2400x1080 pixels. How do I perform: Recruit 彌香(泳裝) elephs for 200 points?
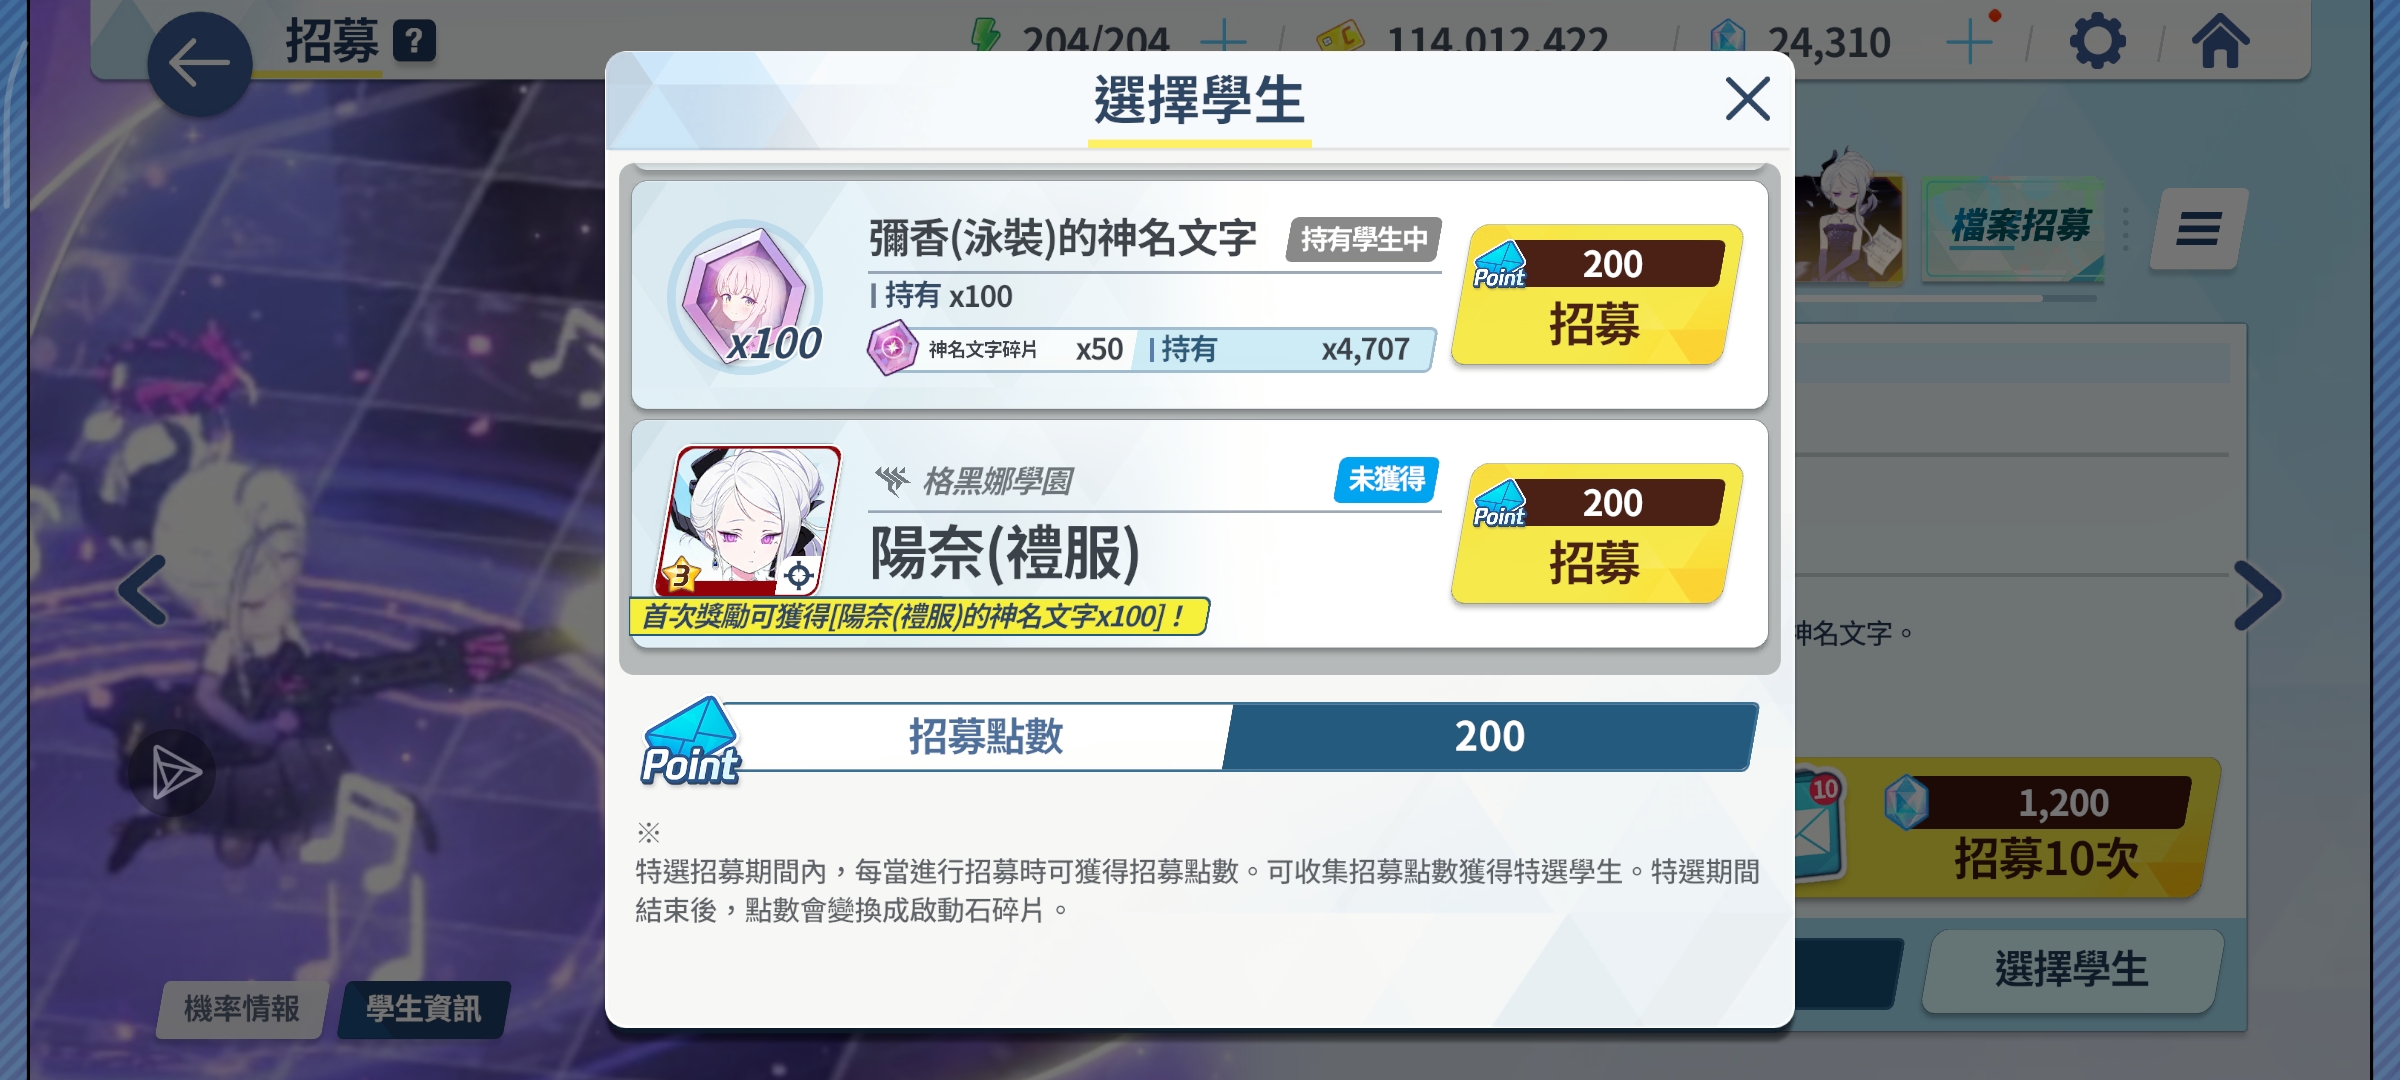tap(1597, 294)
